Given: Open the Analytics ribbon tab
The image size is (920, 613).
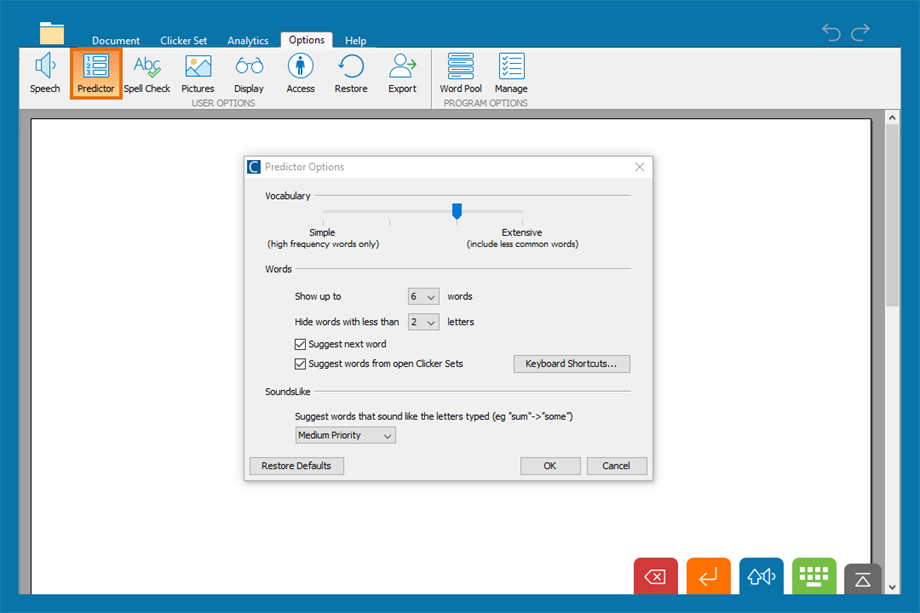Looking at the screenshot, I should [247, 41].
